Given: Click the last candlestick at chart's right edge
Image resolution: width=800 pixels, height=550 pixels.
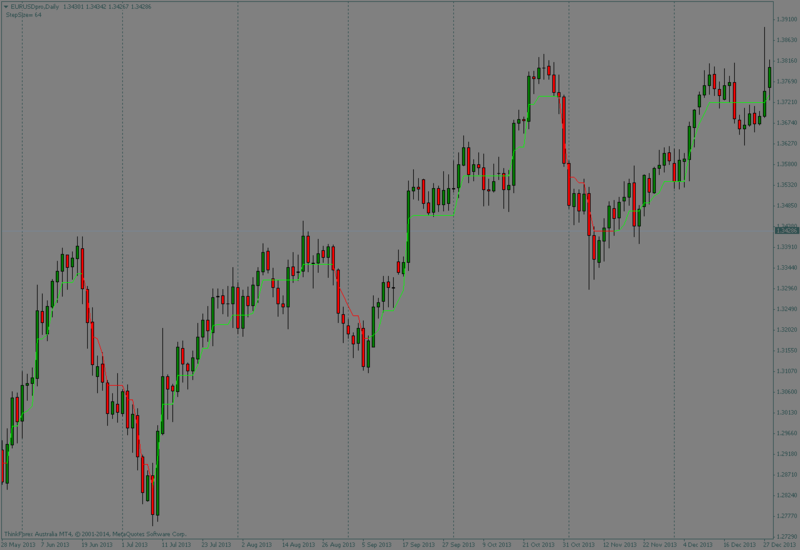Looking at the screenshot, I should click(x=769, y=76).
